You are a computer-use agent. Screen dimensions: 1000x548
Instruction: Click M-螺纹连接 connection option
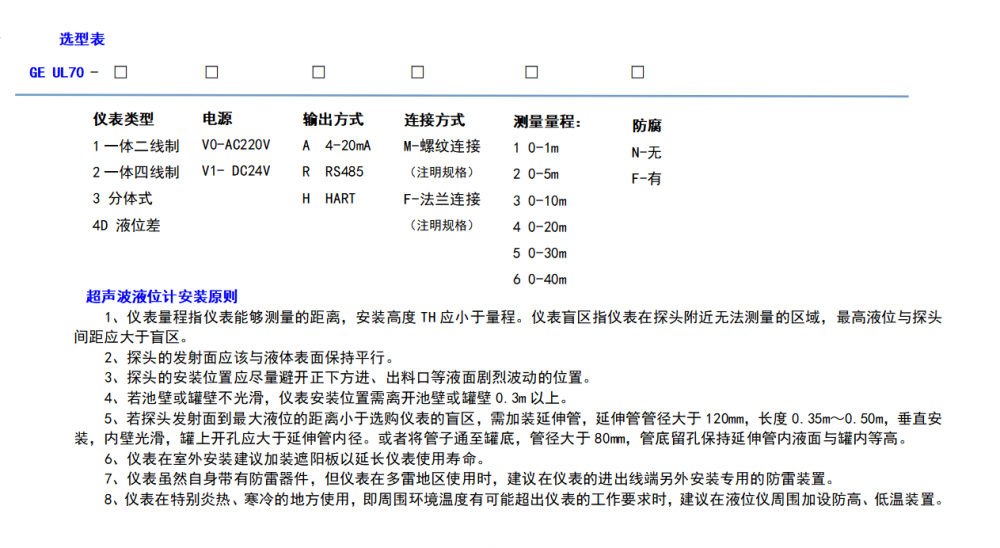(442, 146)
